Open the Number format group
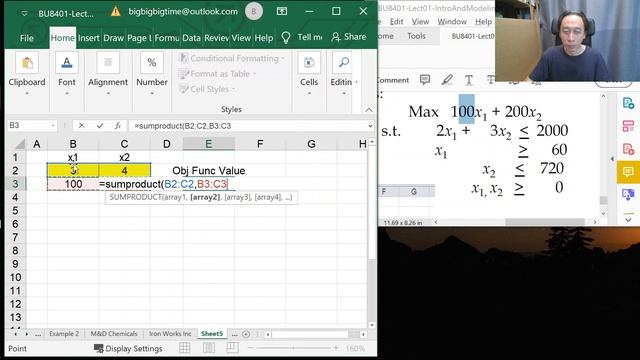 152,75
